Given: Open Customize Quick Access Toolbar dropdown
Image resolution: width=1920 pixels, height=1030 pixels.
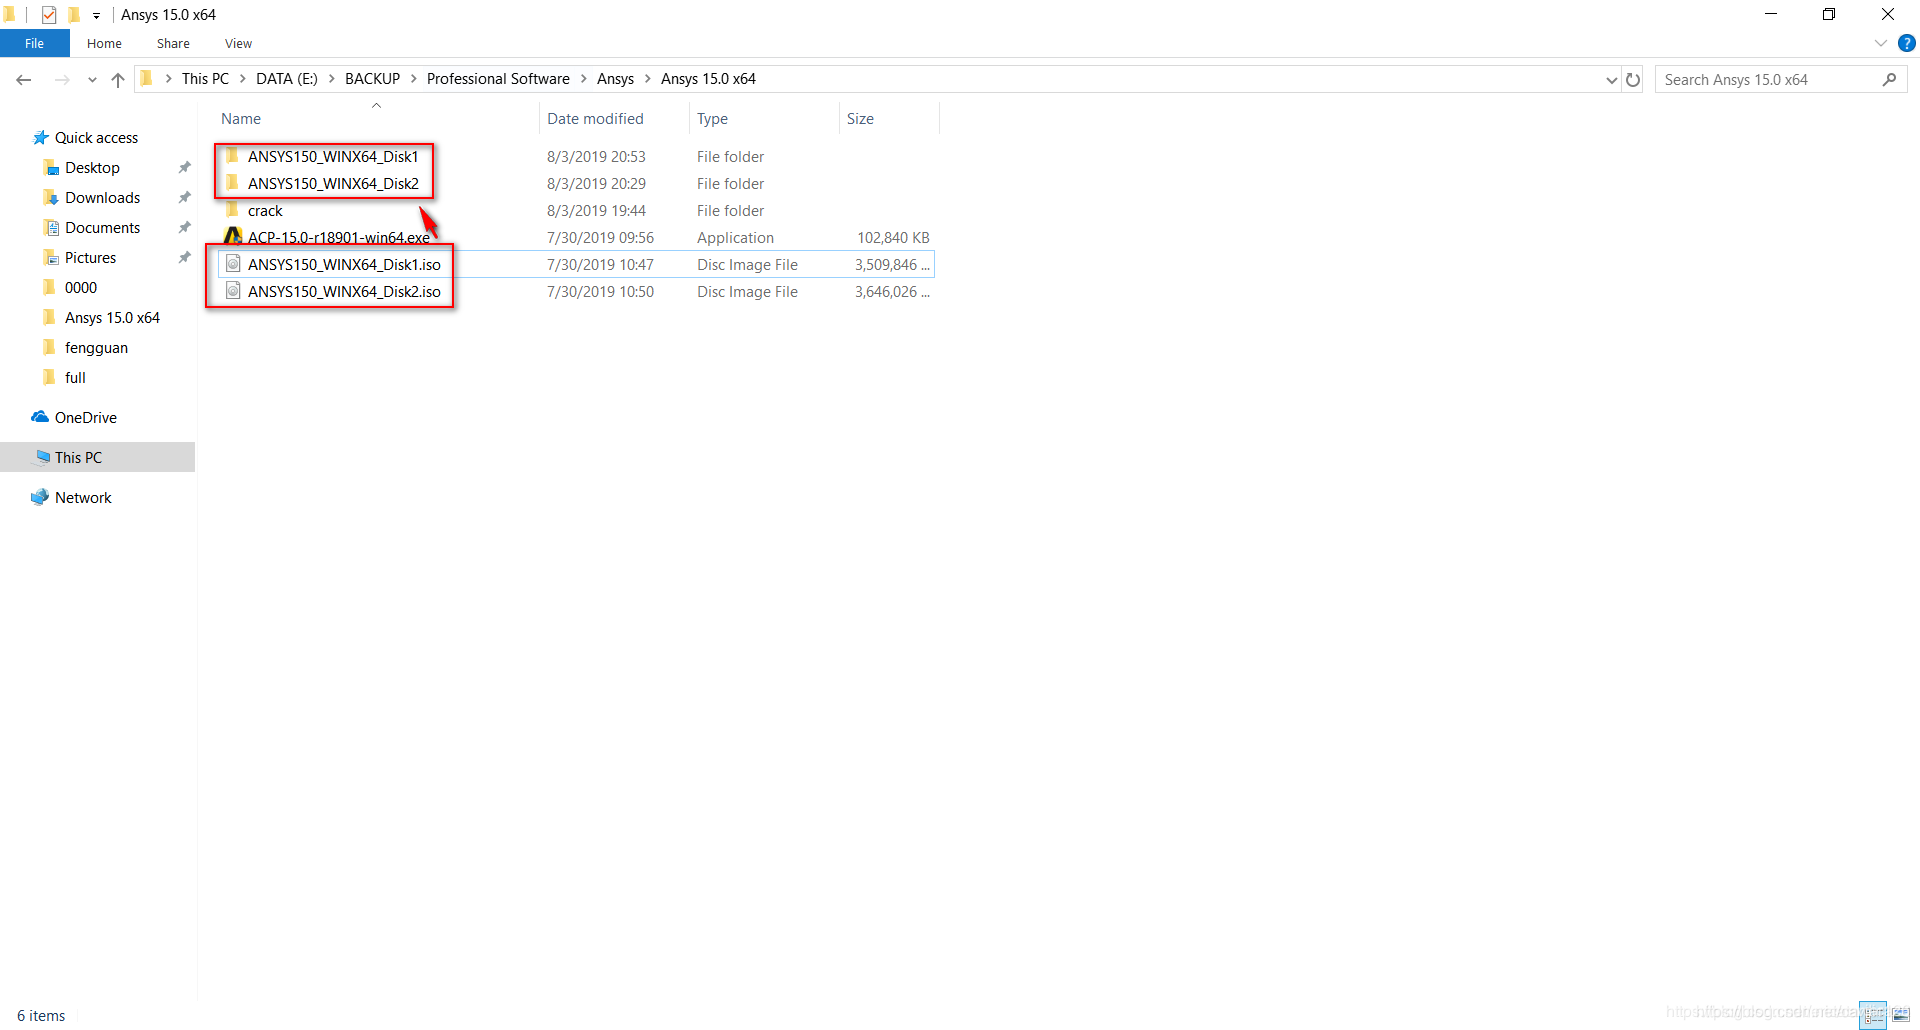Looking at the screenshot, I should [96, 15].
